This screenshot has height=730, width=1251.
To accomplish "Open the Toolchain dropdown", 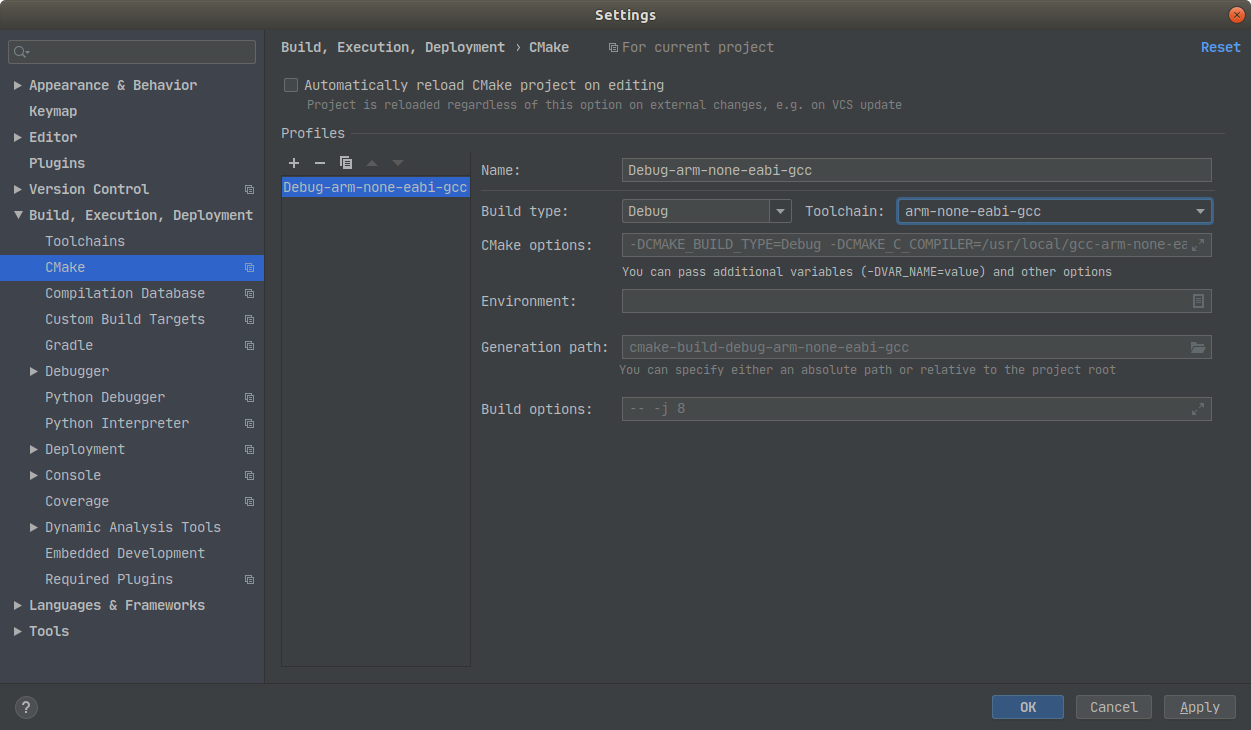I will [1200, 211].
